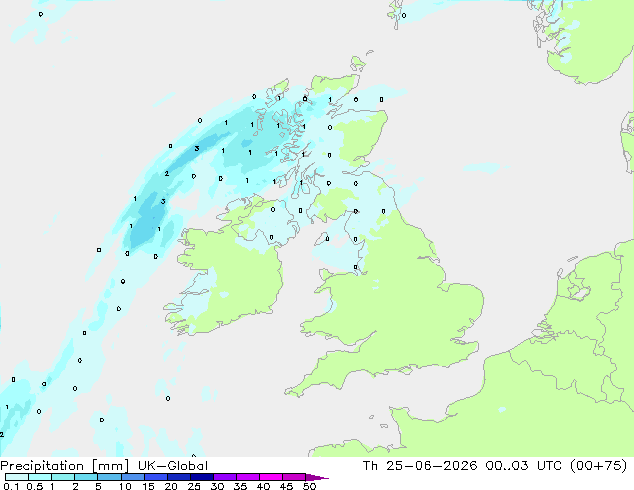The height and width of the screenshot is (490, 634).
Task: Click the '35' legend label
Action: tap(240, 486)
